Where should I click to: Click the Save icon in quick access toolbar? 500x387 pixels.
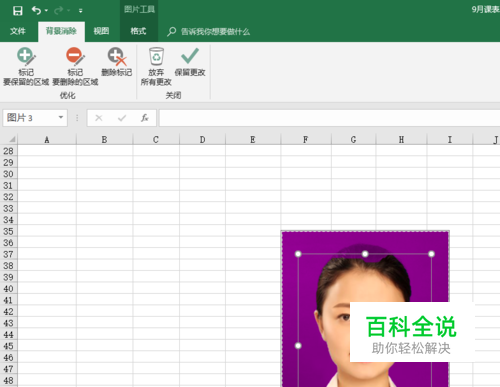pos(18,11)
